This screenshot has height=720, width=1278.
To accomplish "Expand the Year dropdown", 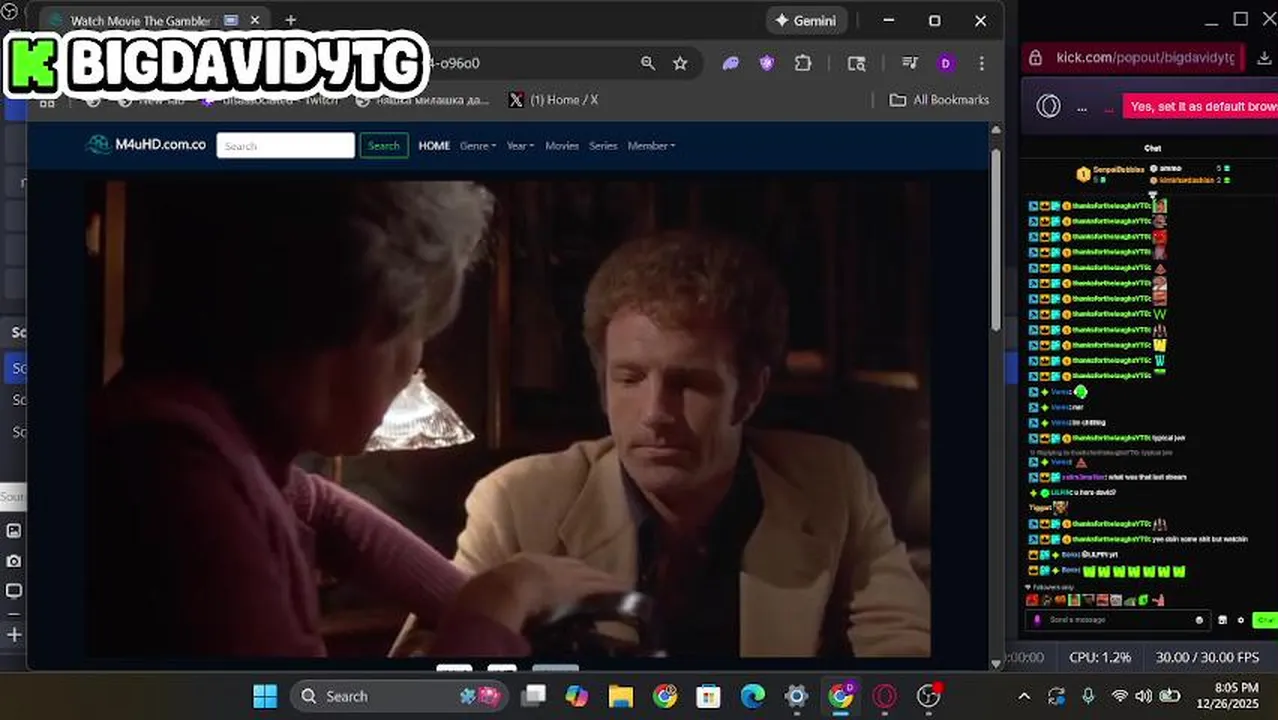I will 520,146.
